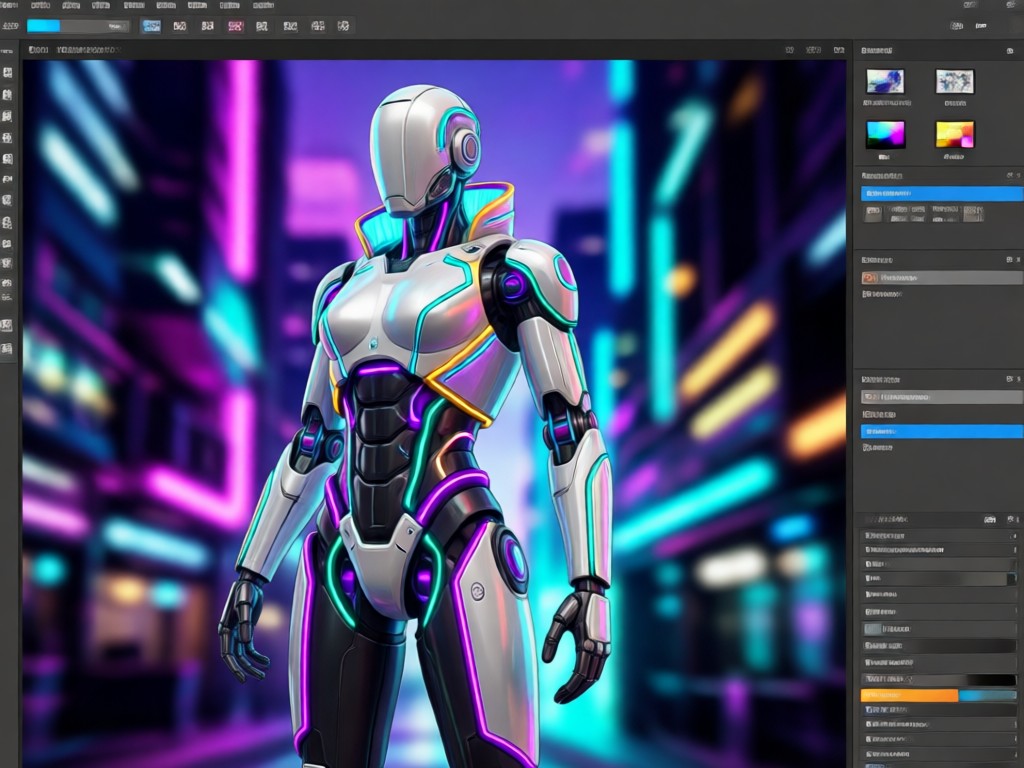1024x768 pixels.
Task: Click the document tab label above the canvas
Action: tap(75, 50)
